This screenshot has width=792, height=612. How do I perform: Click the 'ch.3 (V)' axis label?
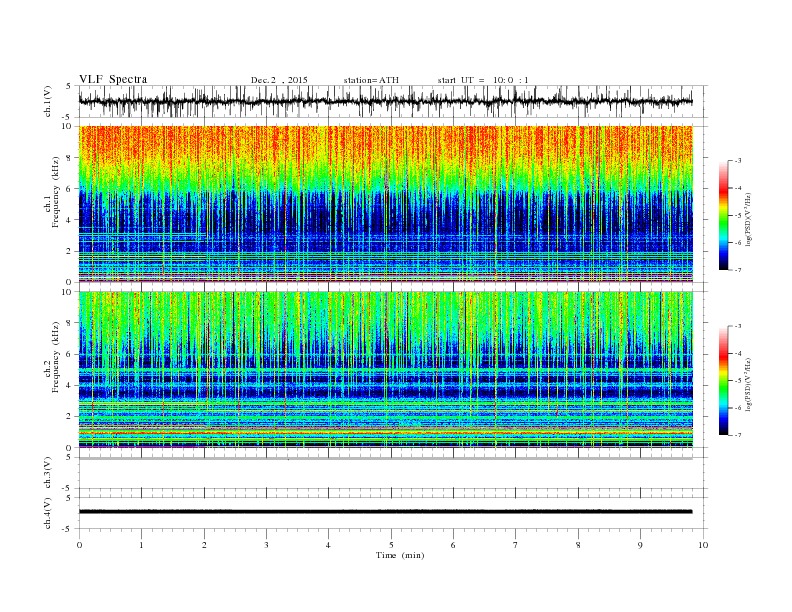tap(48, 473)
